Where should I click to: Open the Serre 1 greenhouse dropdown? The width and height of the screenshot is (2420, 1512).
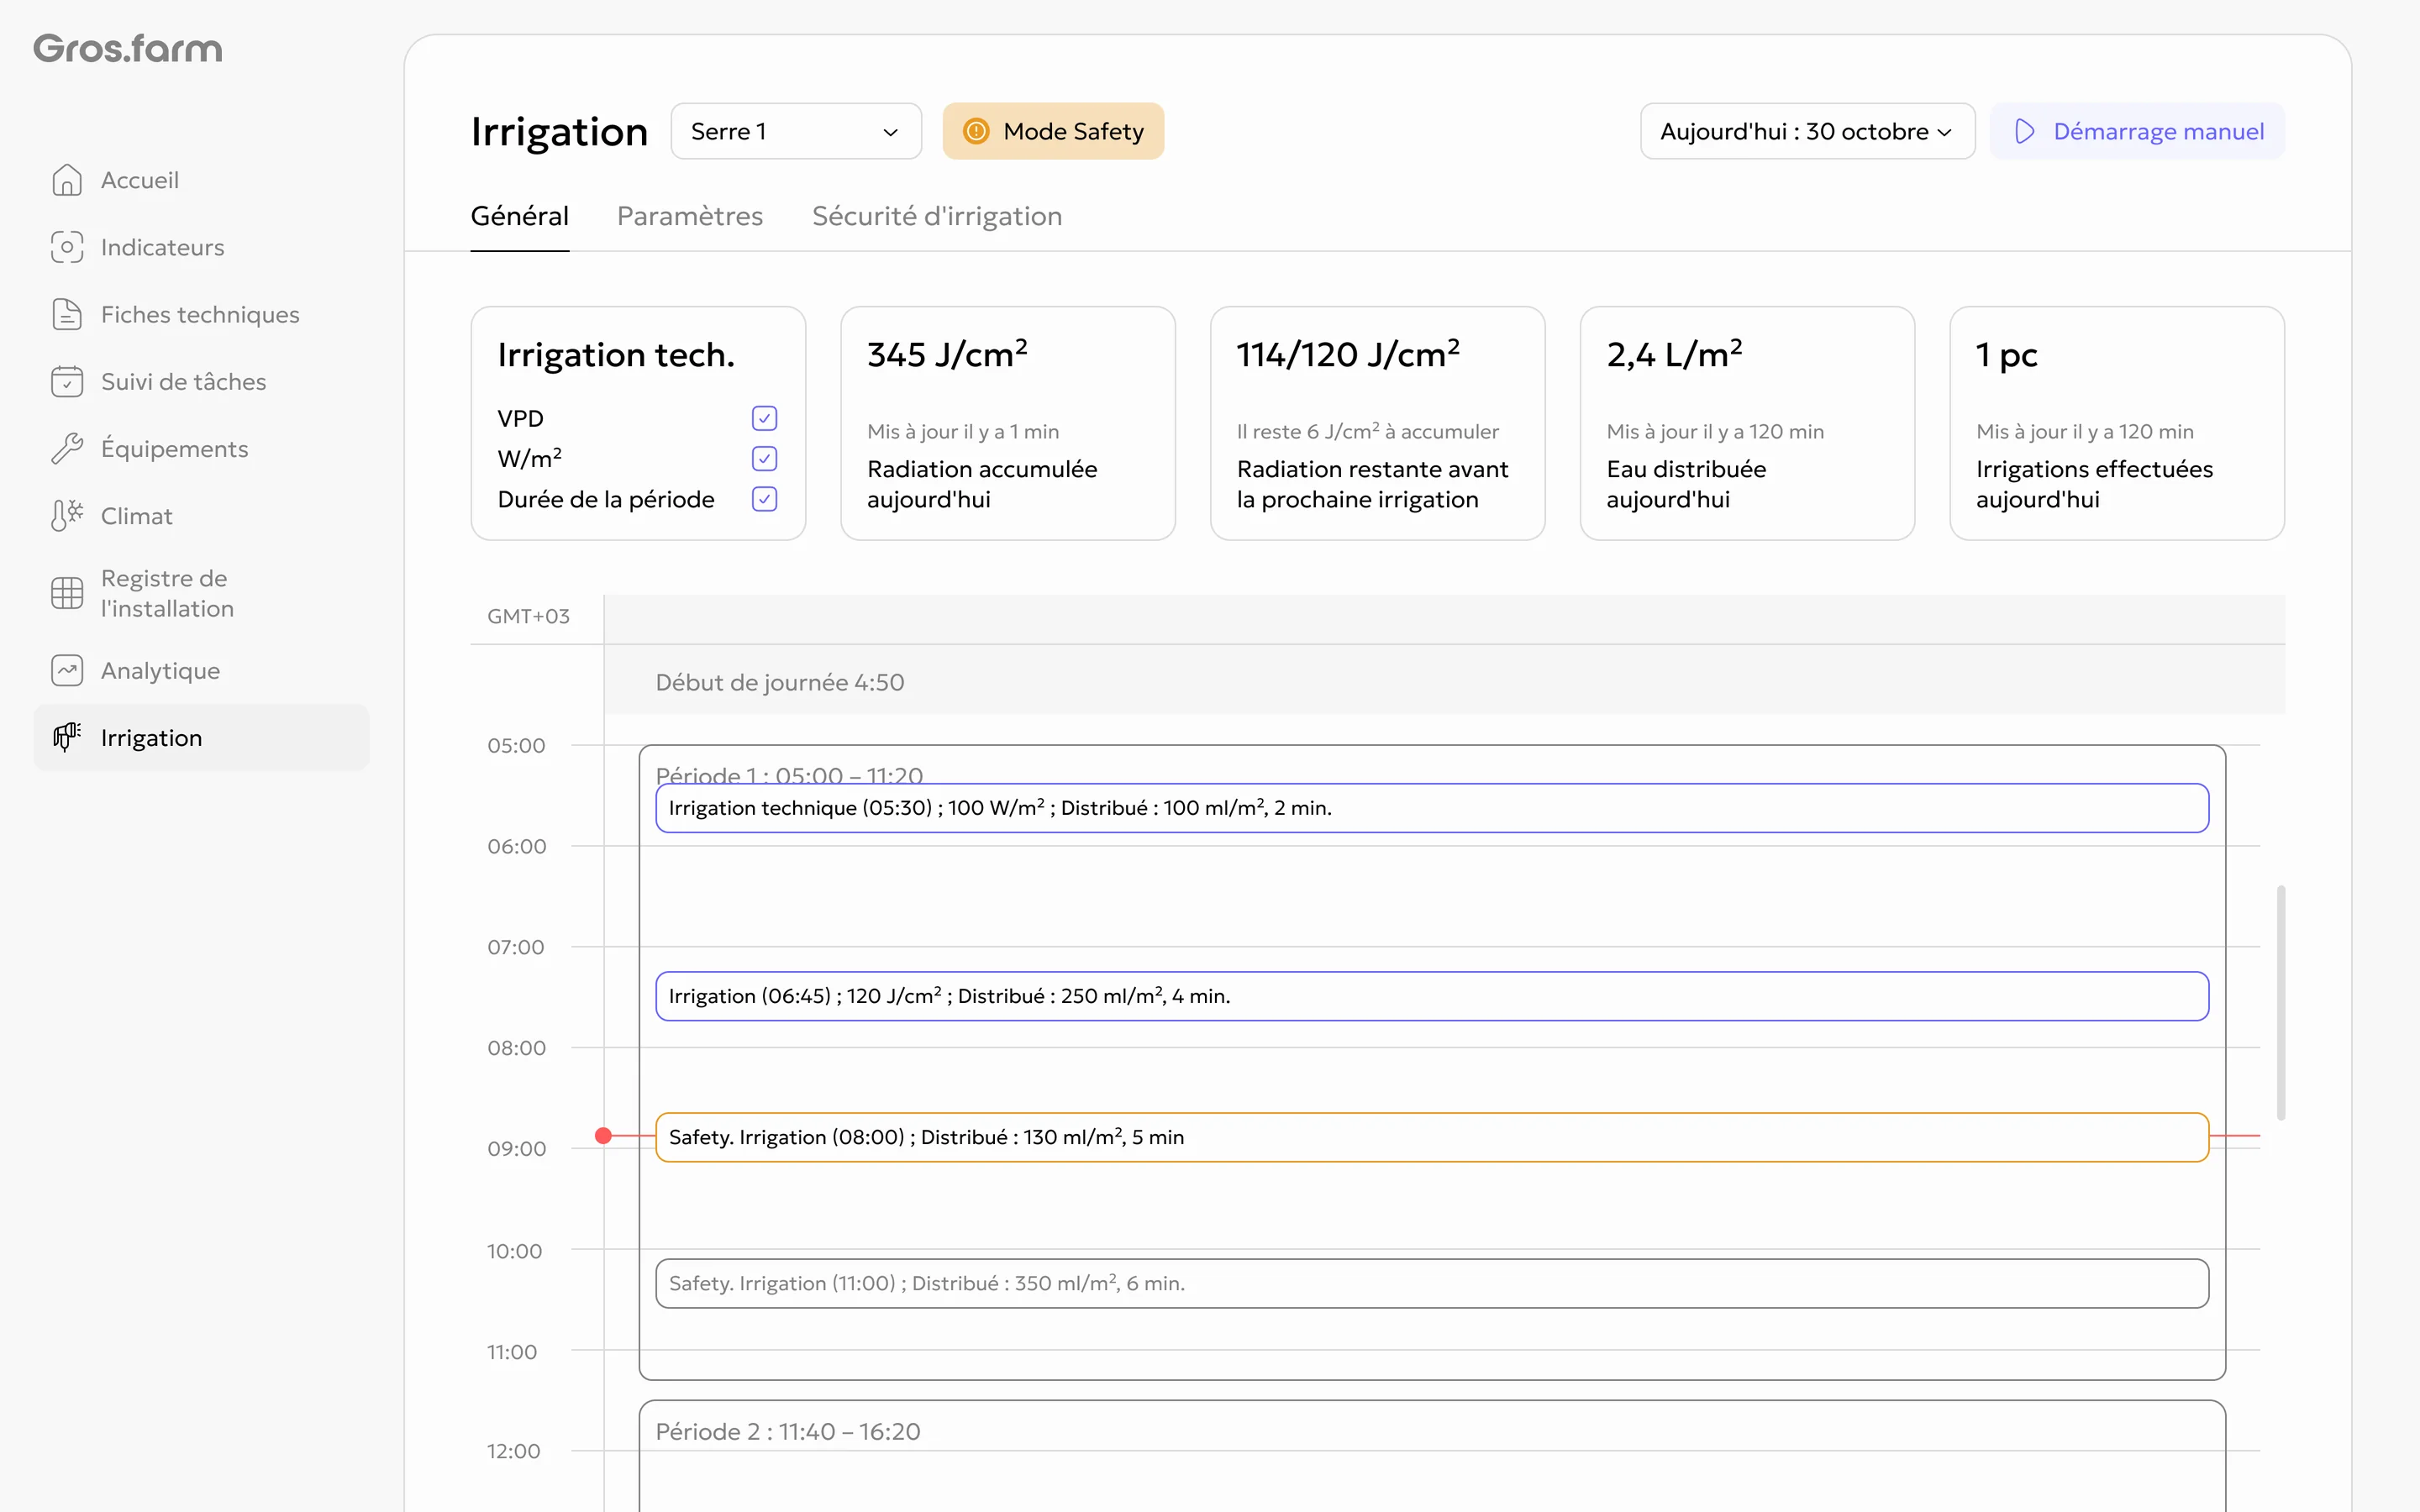coord(796,131)
